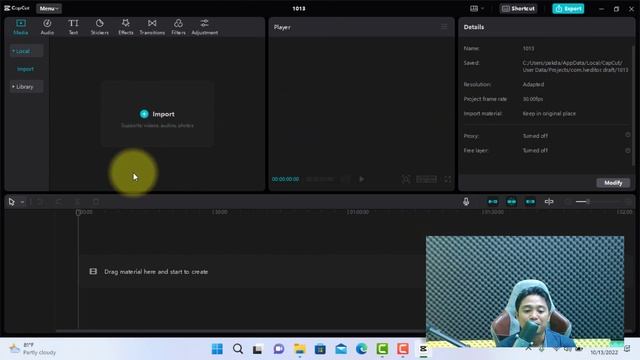The width and height of the screenshot is (640, 360).
Task: Click the Shortcut button
Action: (x=518, y=9)
